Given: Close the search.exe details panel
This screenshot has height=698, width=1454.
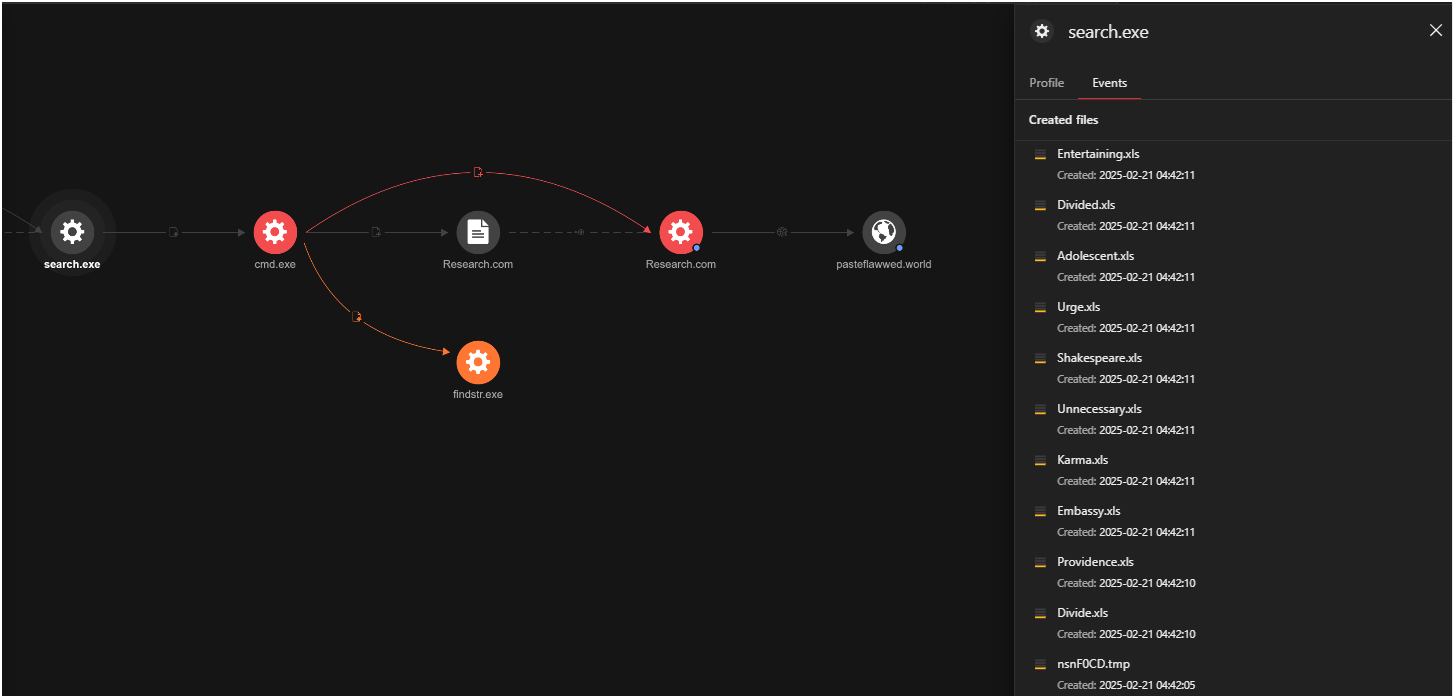Looking at the screenshot, I should [1436, 31].
